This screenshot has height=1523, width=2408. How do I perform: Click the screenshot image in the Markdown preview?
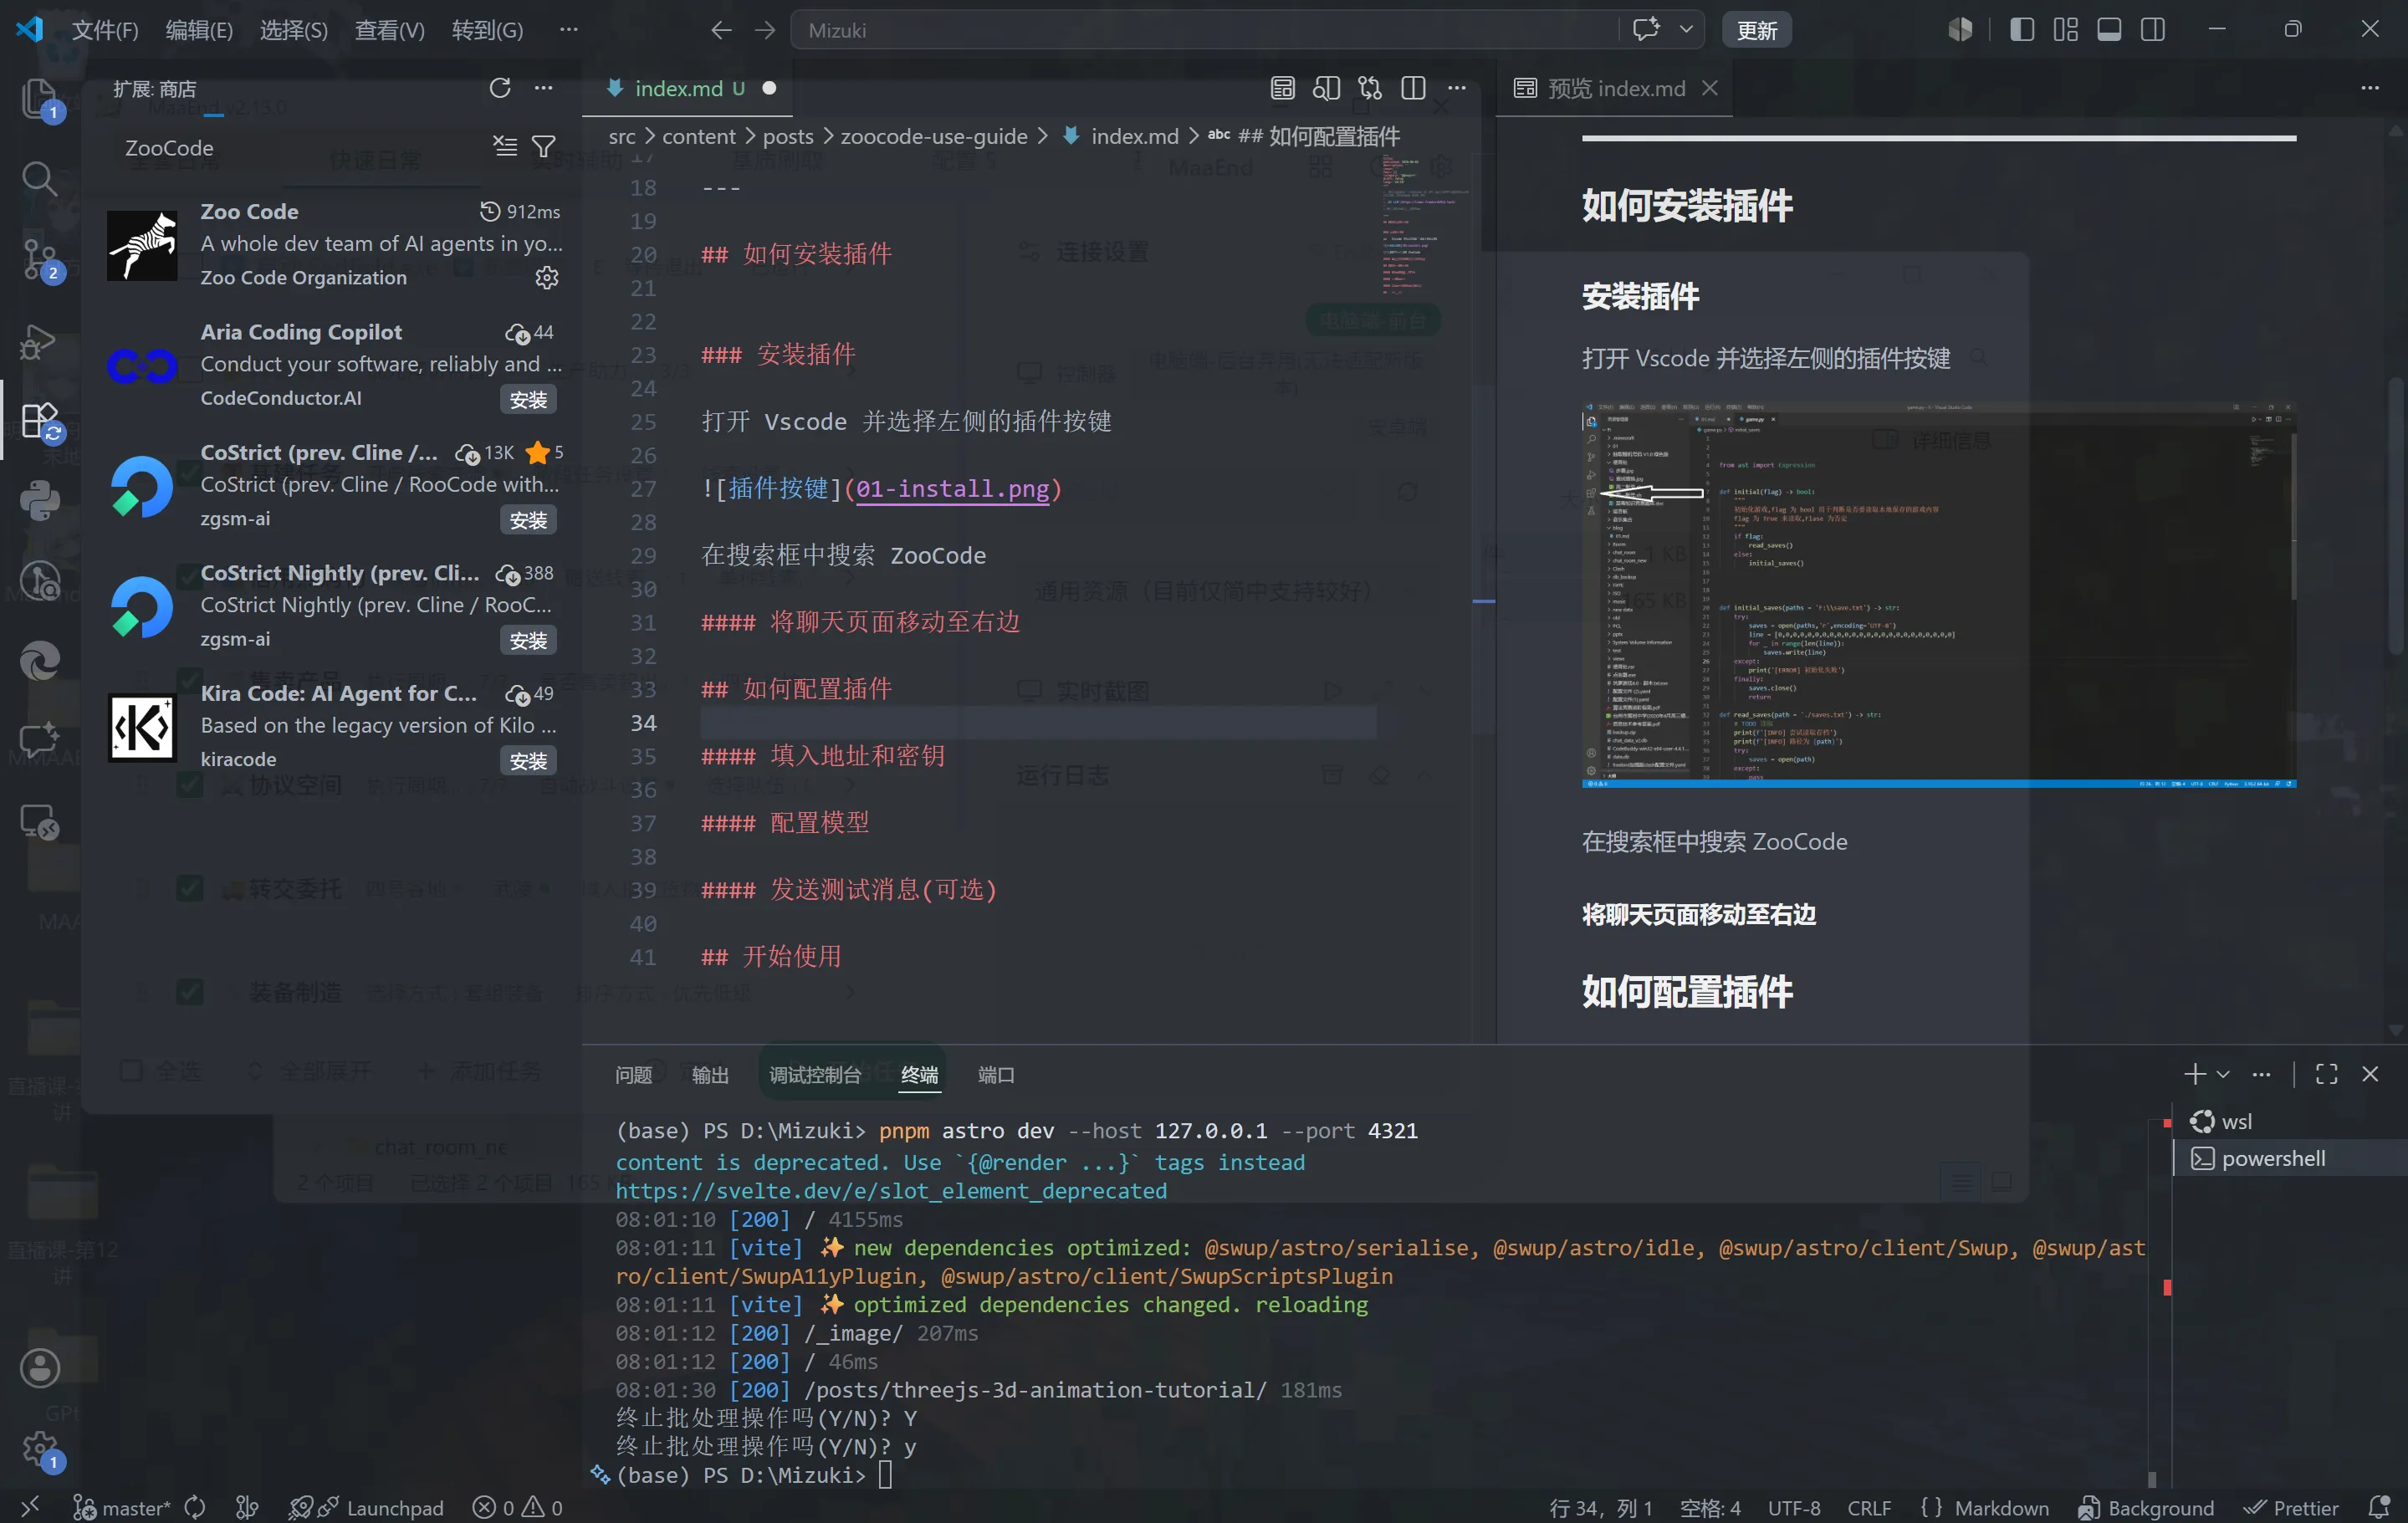pyautogui.click(x=1938, y=595)
